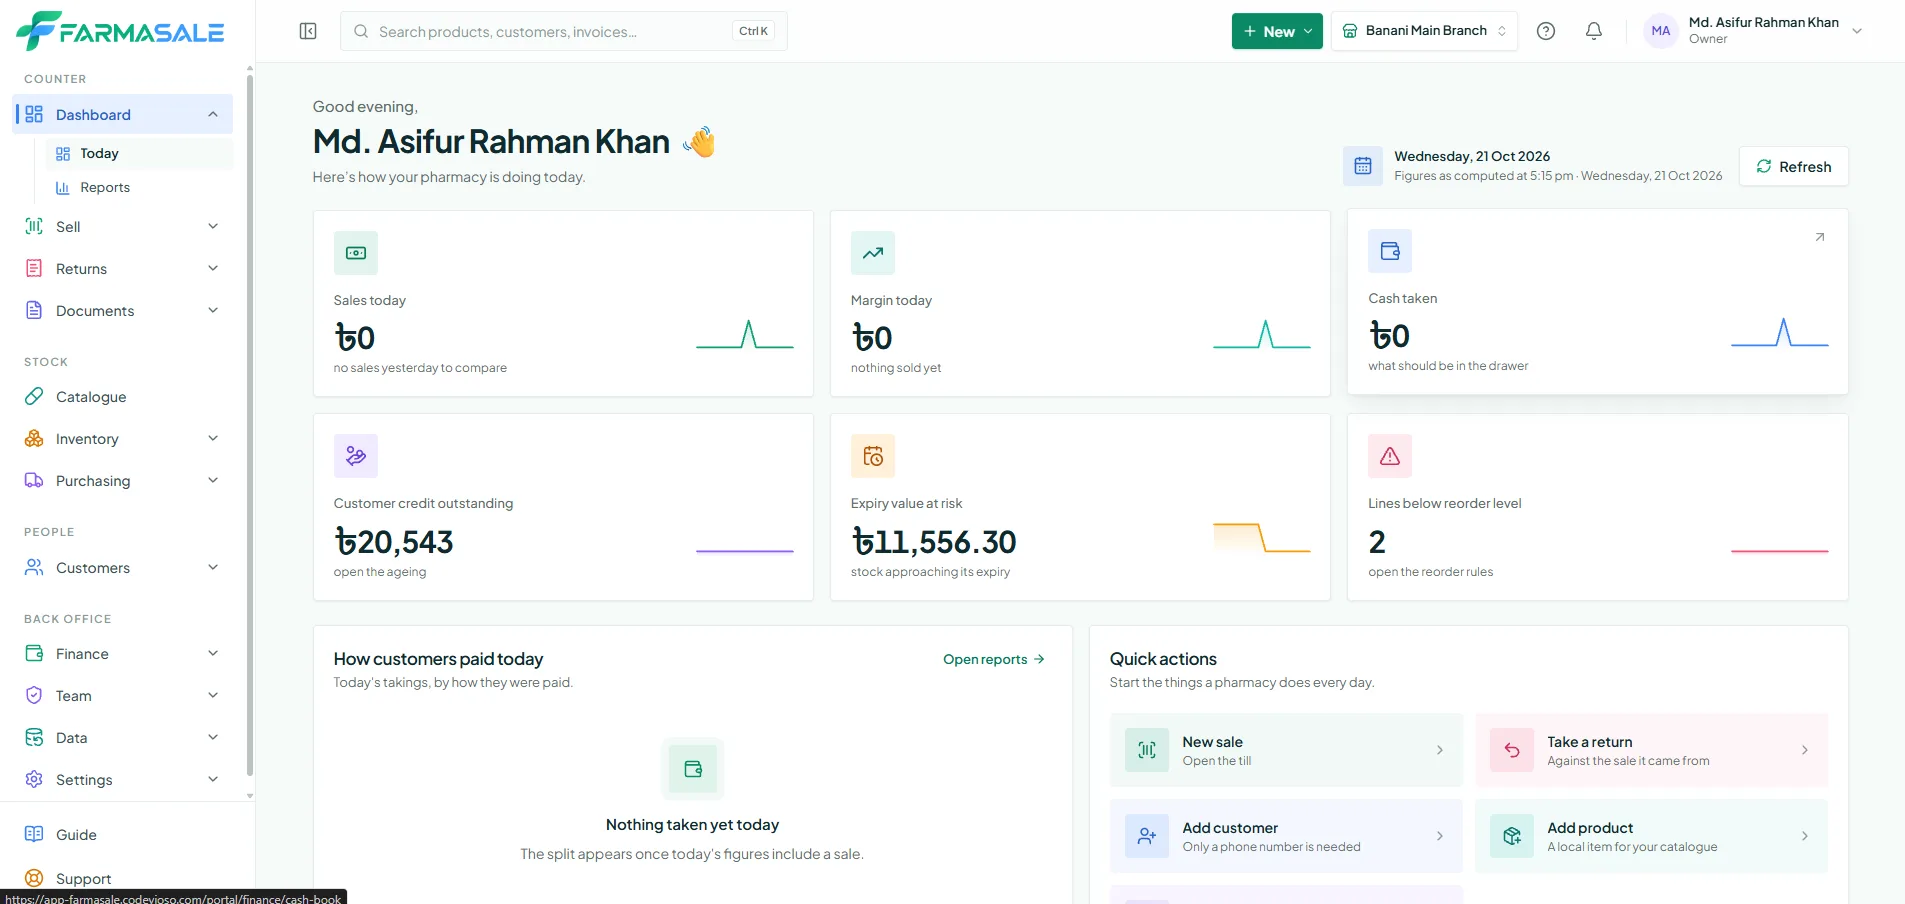Open the Cash taken card arrow icon
The image size is (1905, 904).
tap(1820, 237)
